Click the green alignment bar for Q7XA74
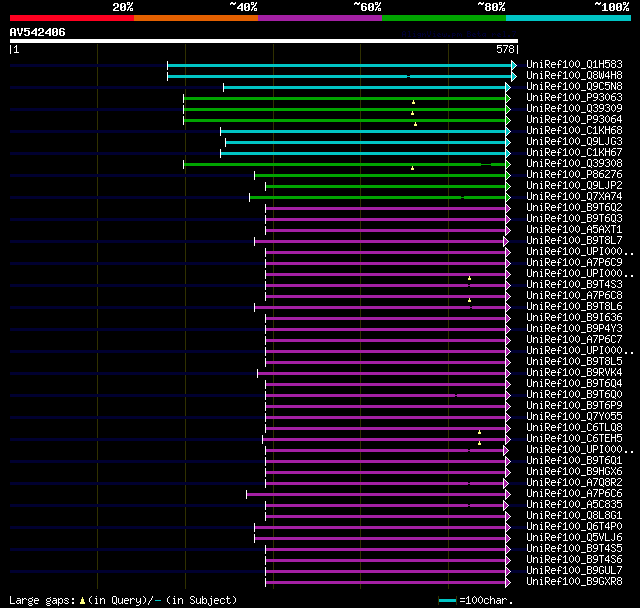 point(378,197)
